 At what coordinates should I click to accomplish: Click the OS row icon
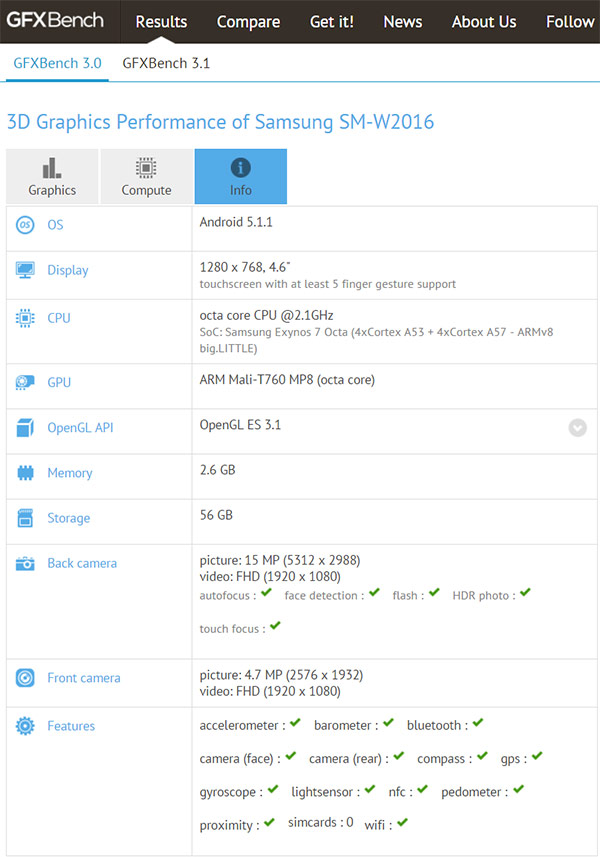(25, 225)
